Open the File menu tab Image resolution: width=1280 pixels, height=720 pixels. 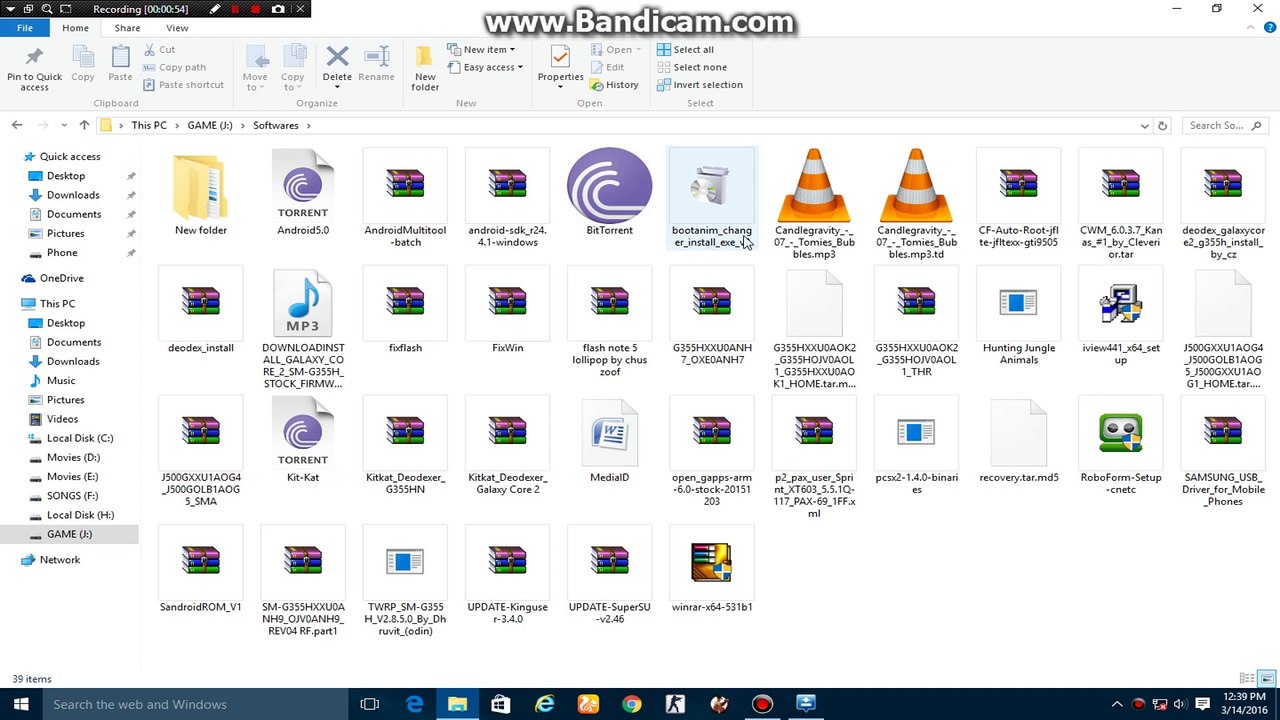[25, 28]
